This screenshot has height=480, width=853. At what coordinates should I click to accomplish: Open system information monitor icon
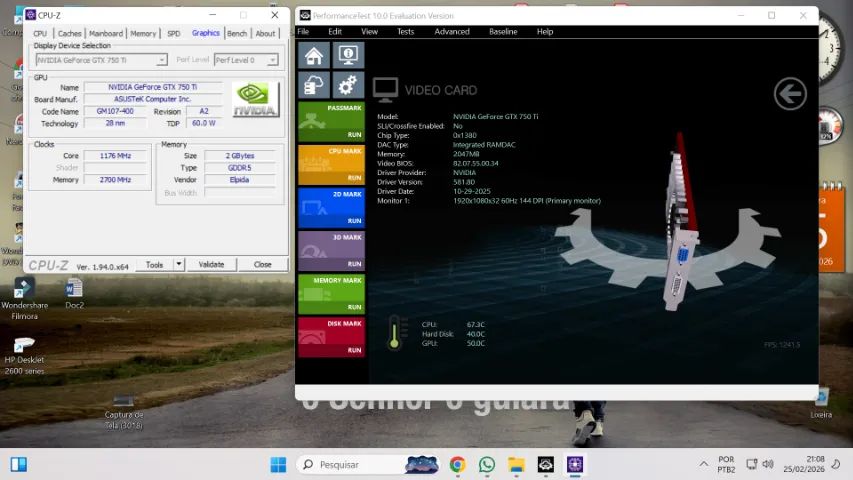pyautogui.click(x=348, y=56)
